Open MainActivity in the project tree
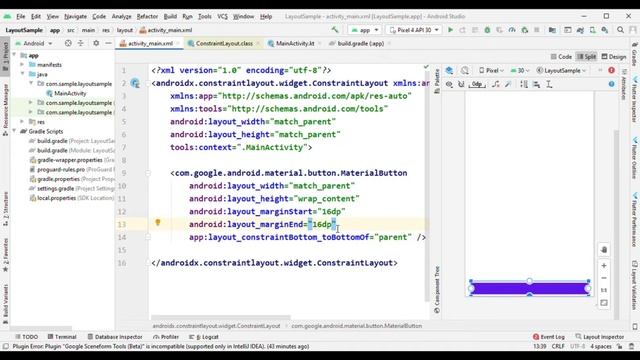Image resolution: width=640 pixels, height=360 pixels. [66, 93]
